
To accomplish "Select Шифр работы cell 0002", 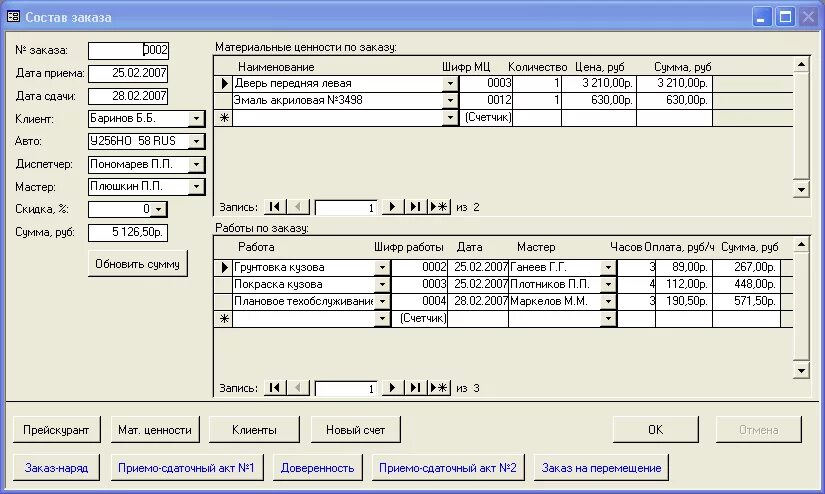I will (420, 267).
